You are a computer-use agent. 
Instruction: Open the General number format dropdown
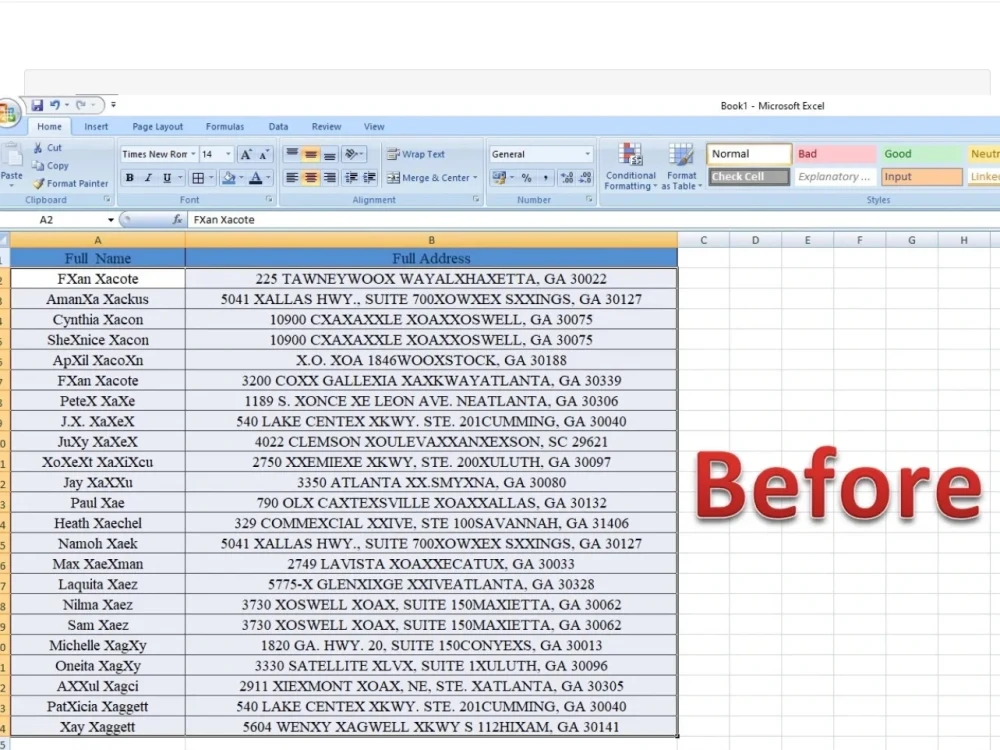[x=587, y=154]
